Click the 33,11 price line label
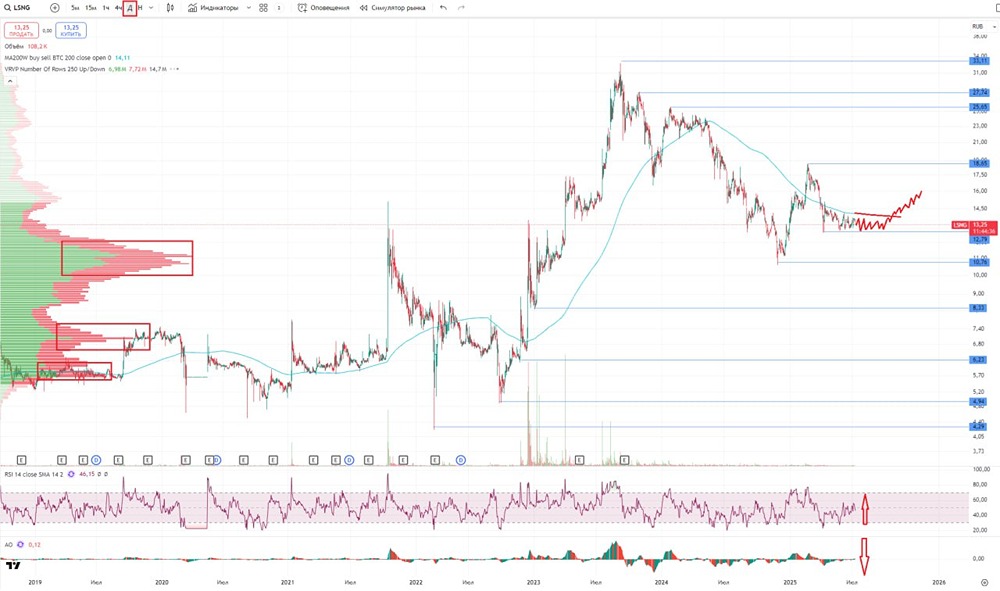This screenshot has width=1000, height=591. (x=980, y=61)
